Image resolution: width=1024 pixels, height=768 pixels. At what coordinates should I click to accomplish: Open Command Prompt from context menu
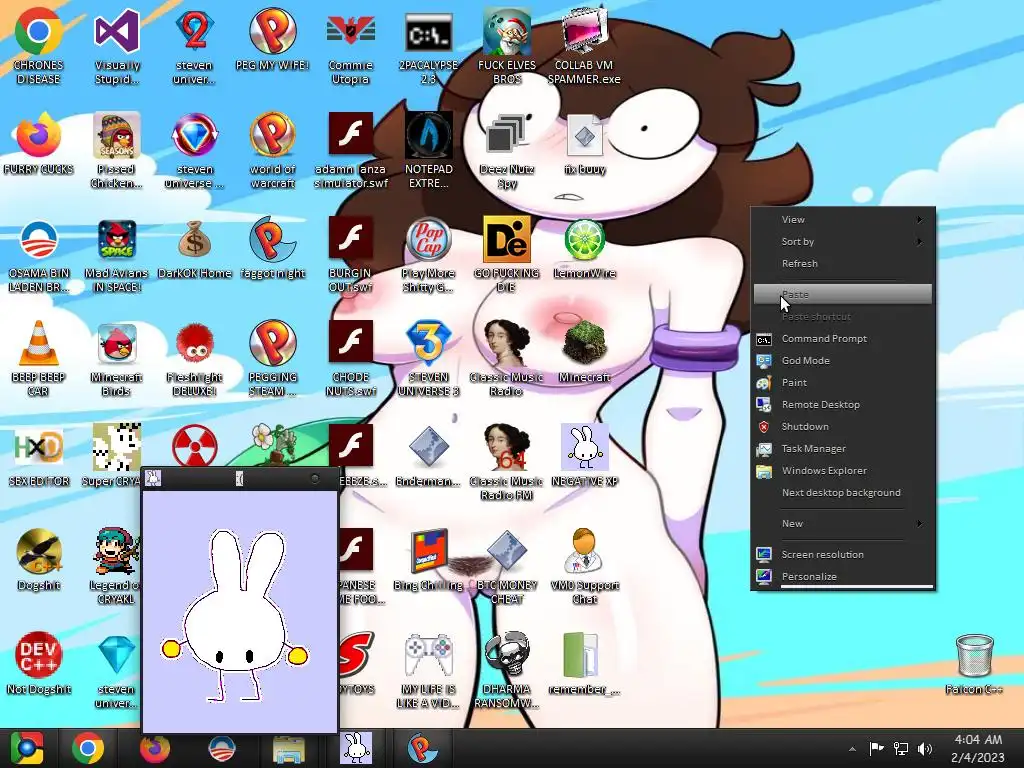[x=842, y=338]
